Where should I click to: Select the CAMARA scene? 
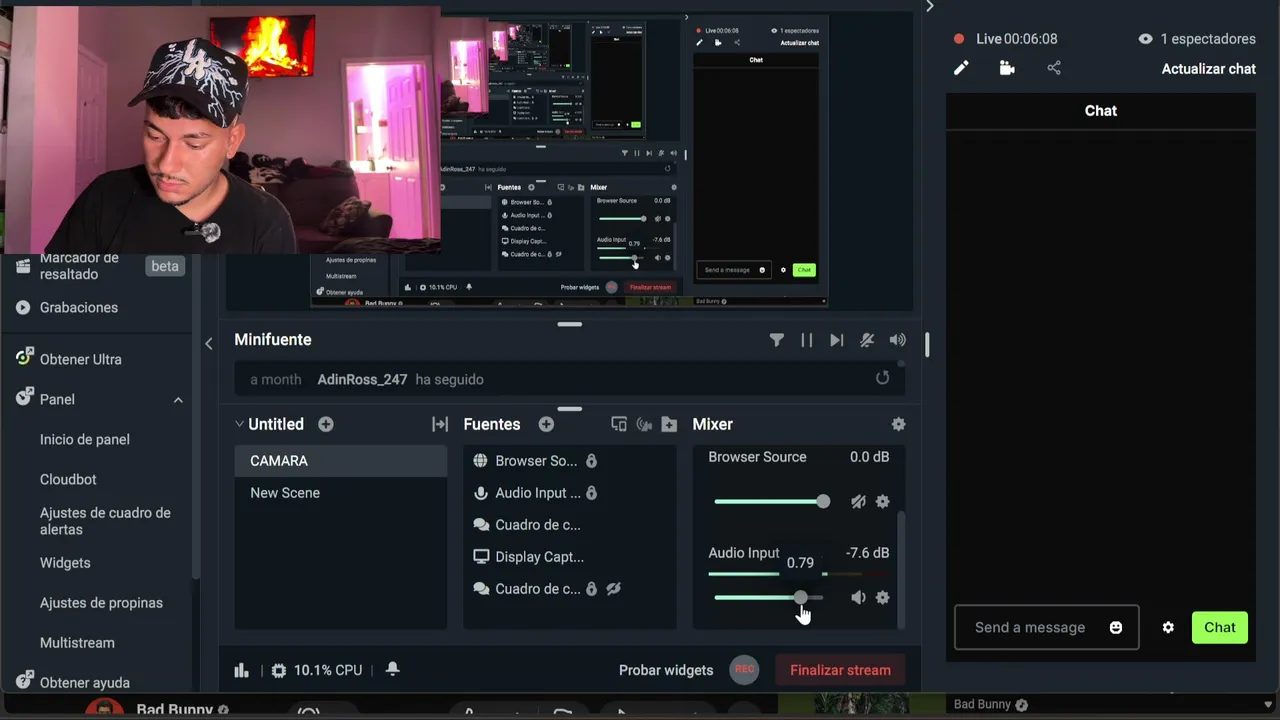click(x=341, y=461)
